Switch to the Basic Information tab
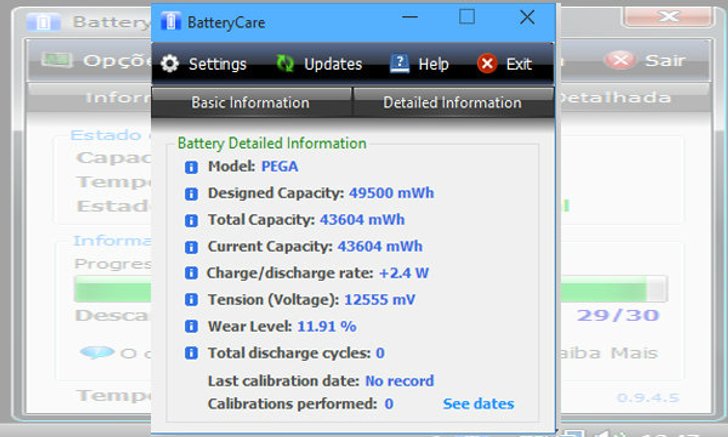Screen dimensions: 728x437 251,102
